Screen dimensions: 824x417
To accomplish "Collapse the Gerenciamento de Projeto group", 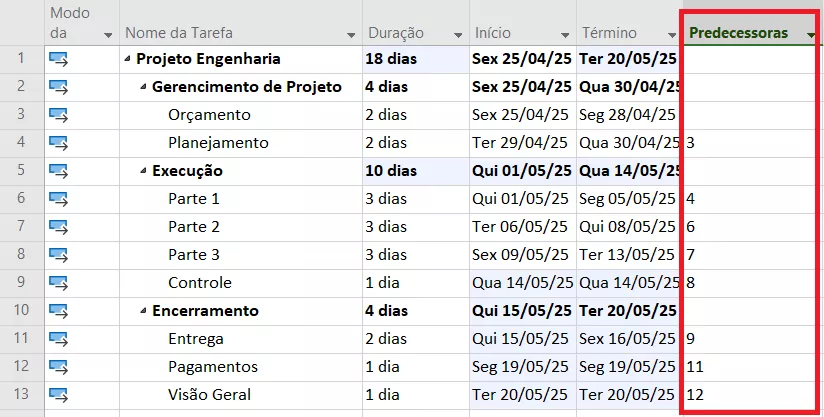I will click(144, 87).
